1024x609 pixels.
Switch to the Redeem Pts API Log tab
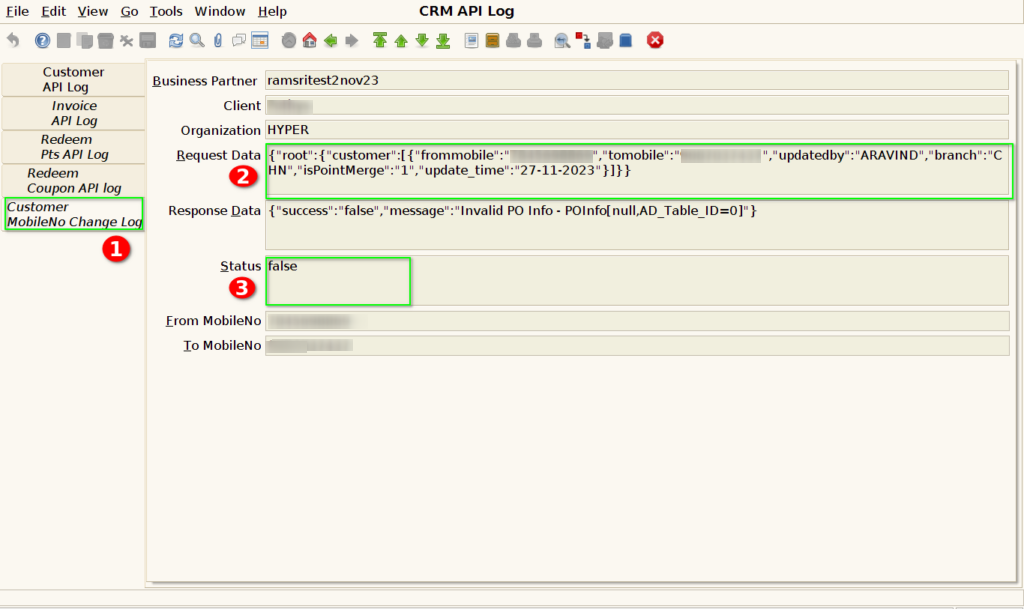[73, 147]
